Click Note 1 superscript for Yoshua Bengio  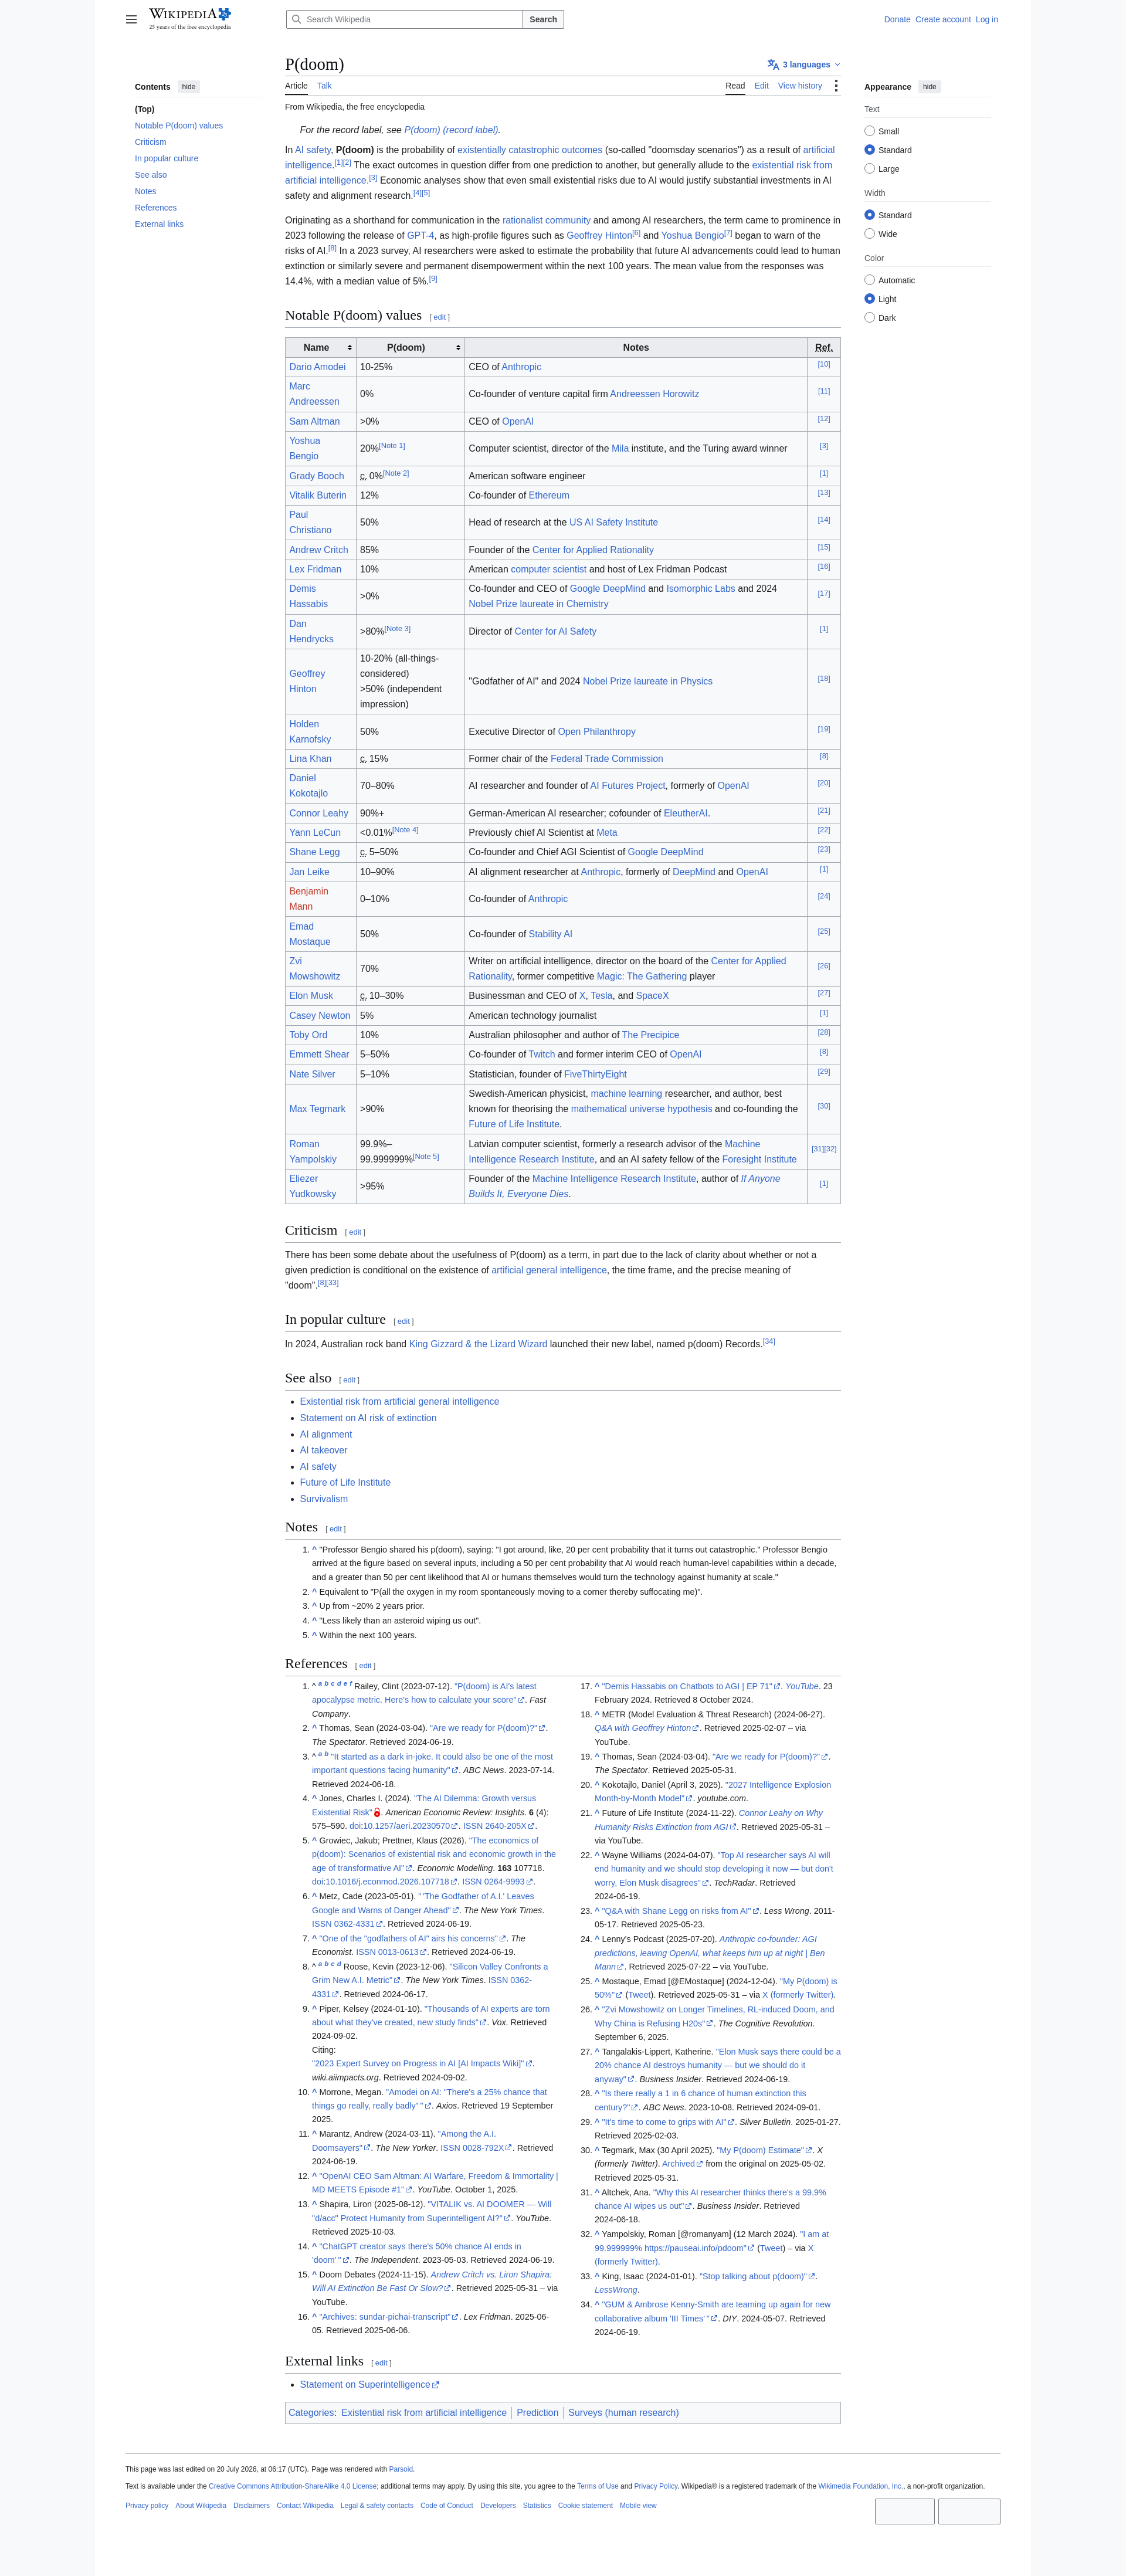point(392,446)
